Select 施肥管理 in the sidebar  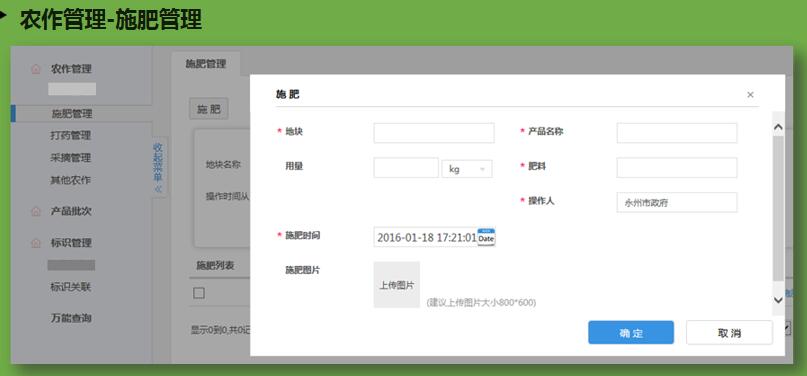point(72,114)
